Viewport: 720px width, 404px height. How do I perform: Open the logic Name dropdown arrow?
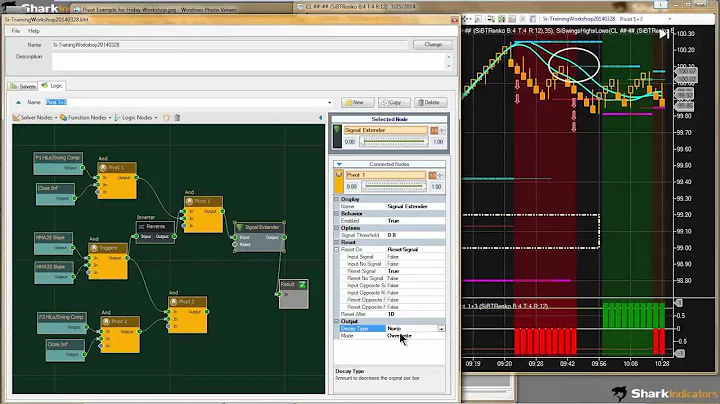pos(329,102)
